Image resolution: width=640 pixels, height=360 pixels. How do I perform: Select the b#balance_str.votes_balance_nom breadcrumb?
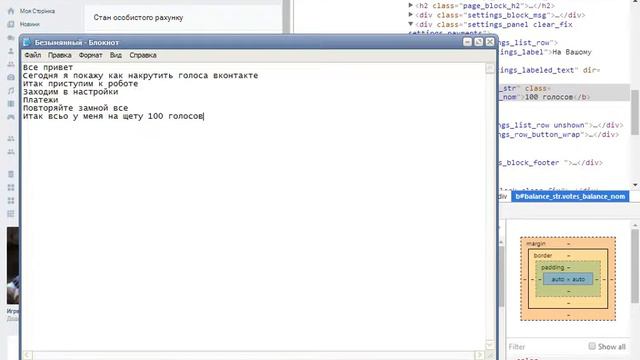pyautogui.click(x=570, y=196)
